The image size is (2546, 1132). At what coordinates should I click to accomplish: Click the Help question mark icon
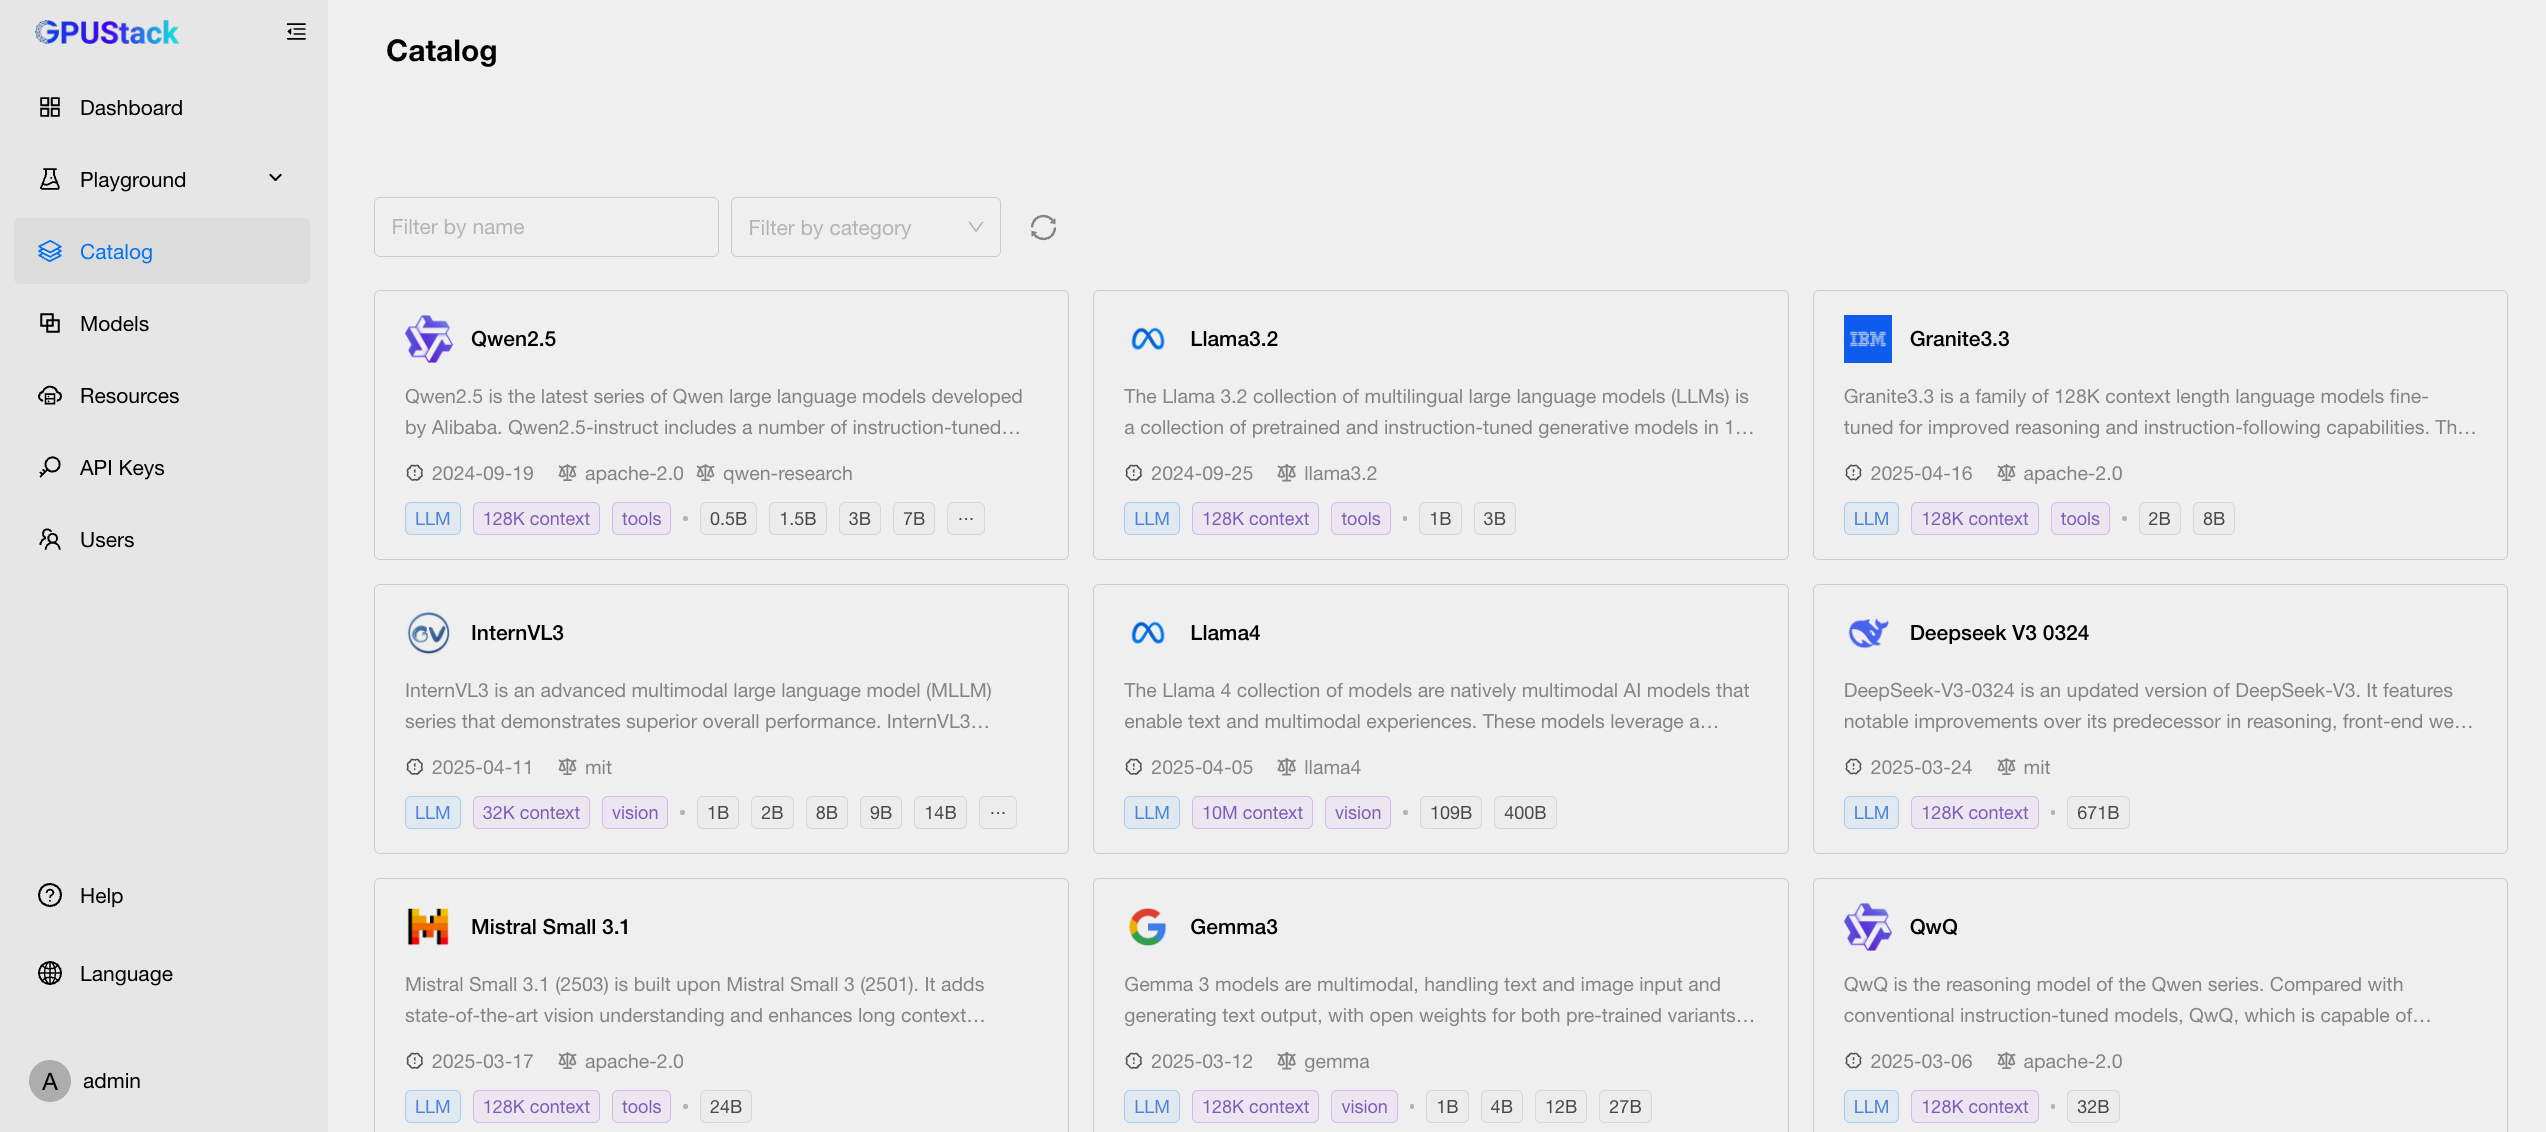coord(50,895)
